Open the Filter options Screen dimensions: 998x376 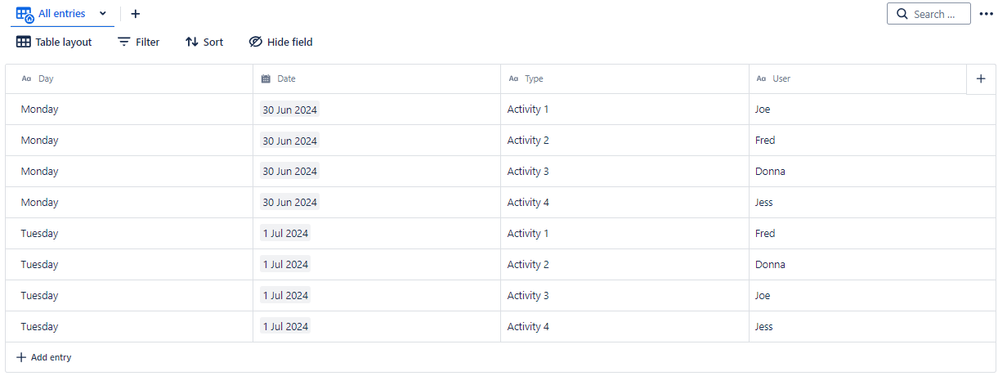(x=139, y=42)
